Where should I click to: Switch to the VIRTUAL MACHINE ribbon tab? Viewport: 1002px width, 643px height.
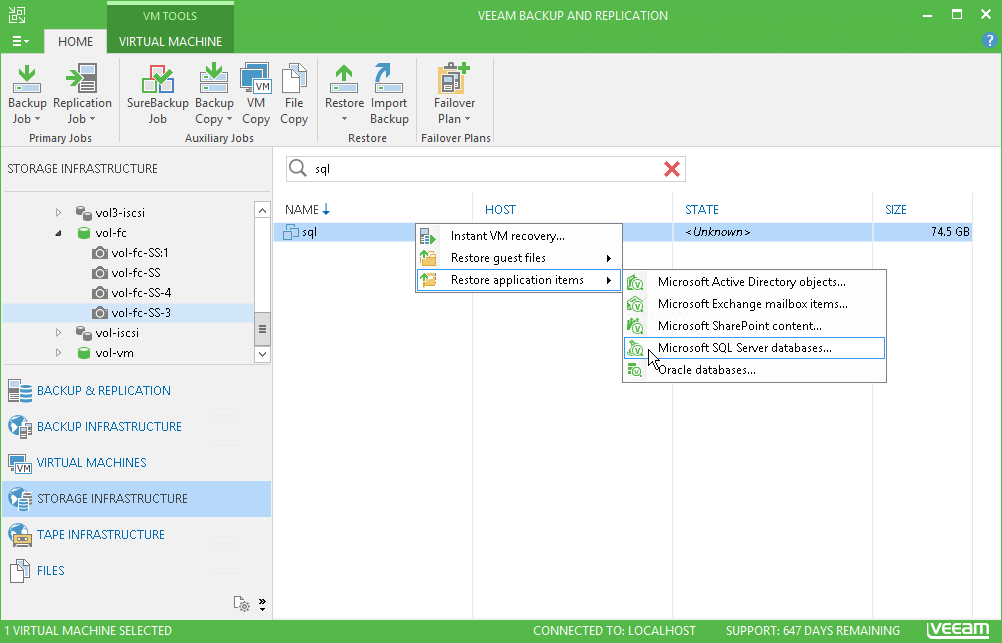click(x=171, y=42)
